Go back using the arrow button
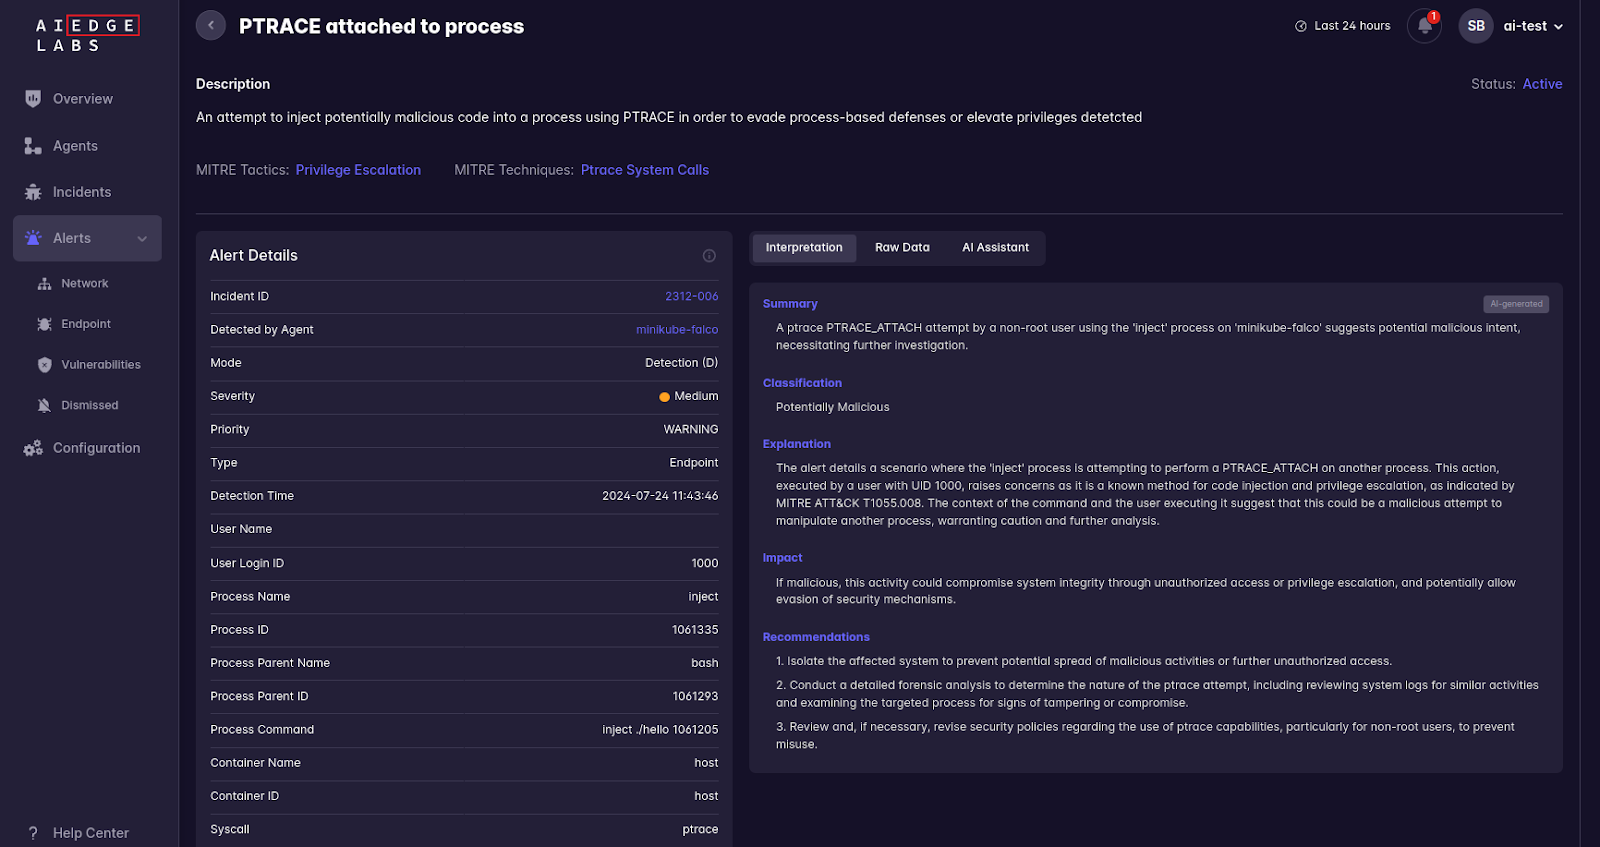The height and width of the screenshot is (847, 1600). [211, 25]
